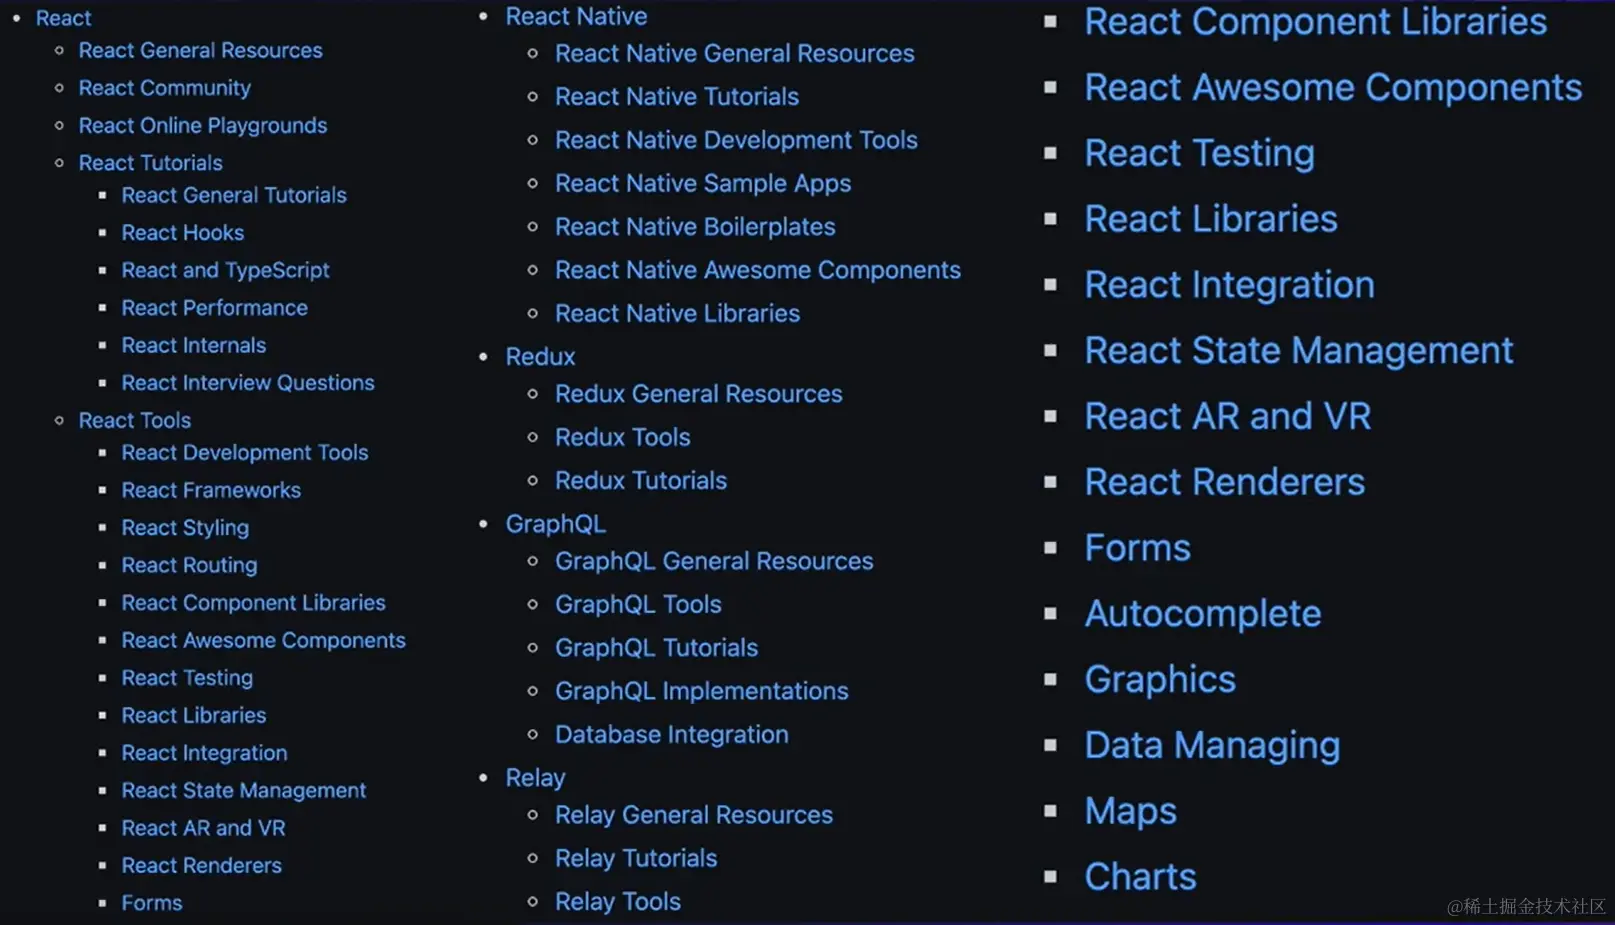Click GraphQL General Resources link
Screen dimensions: 1615x925
pyautogui.click(x=714, y=561)
